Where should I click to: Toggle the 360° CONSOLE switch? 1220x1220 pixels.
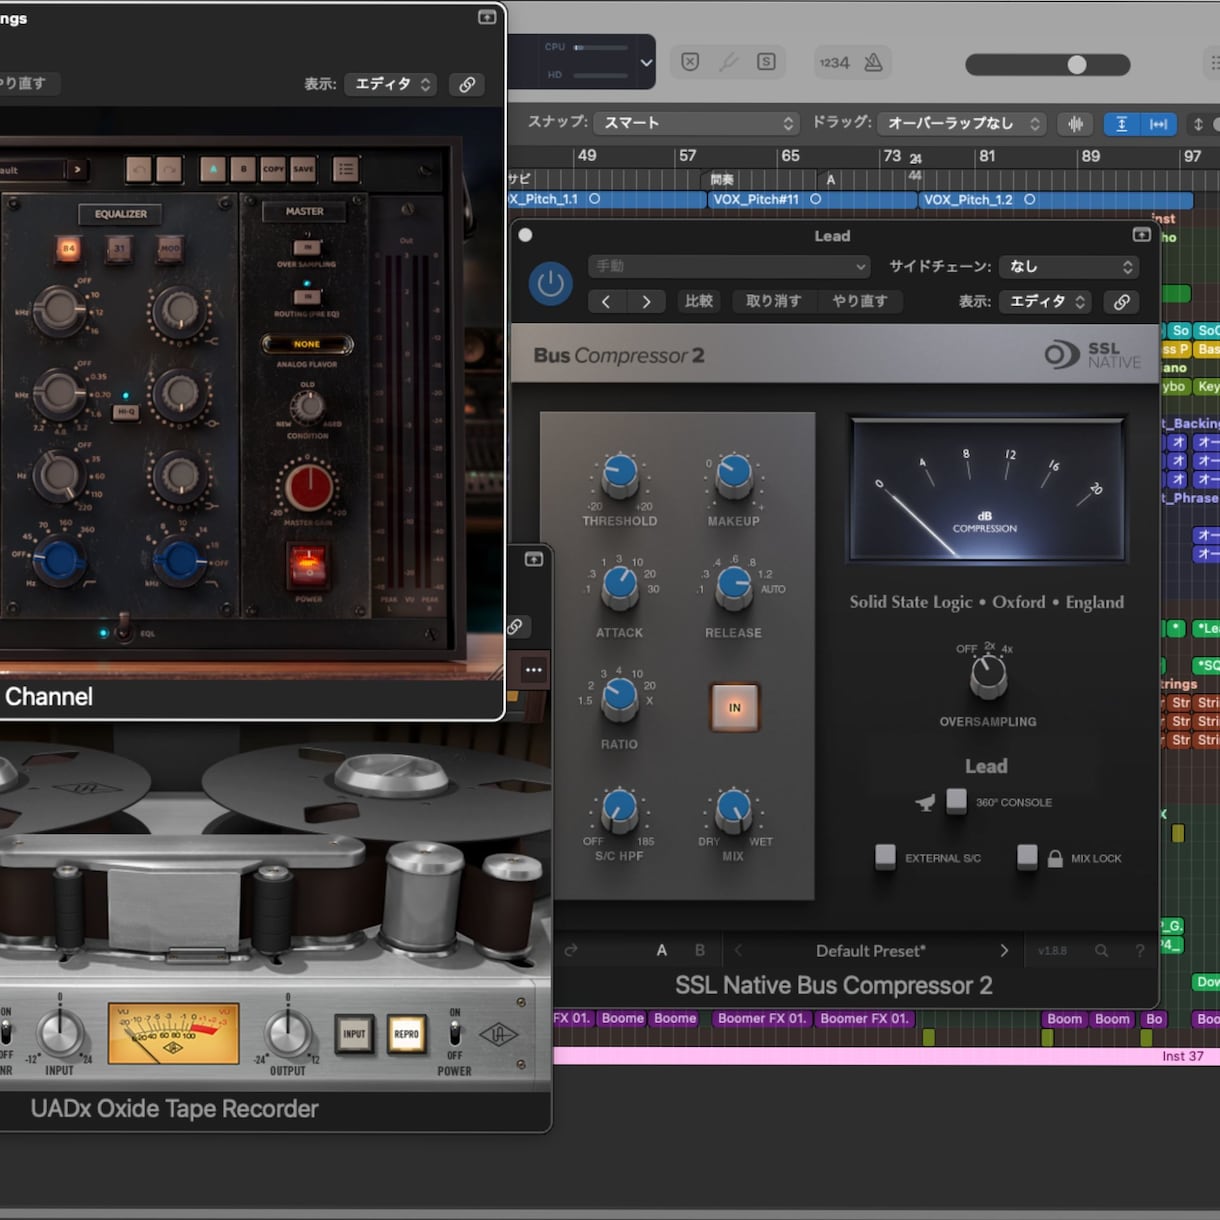957,801
